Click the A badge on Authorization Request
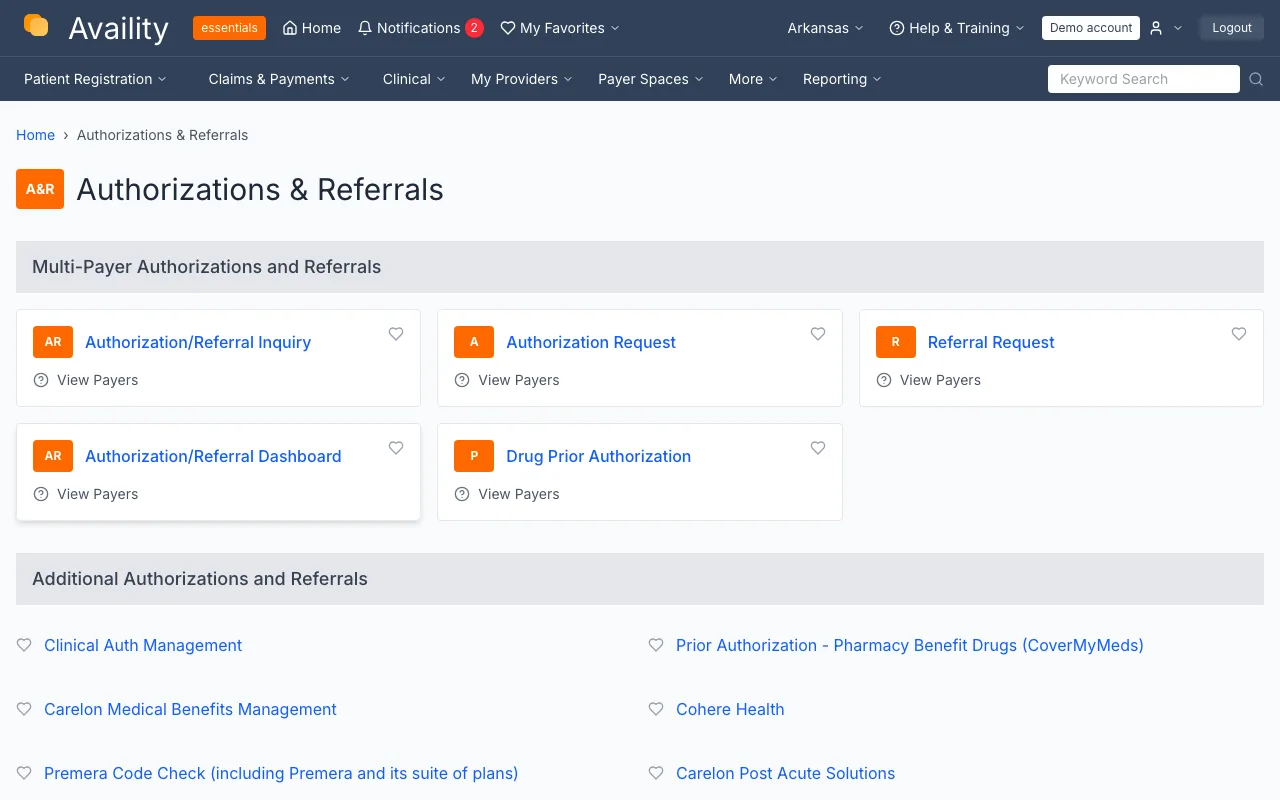 (474, 342)
